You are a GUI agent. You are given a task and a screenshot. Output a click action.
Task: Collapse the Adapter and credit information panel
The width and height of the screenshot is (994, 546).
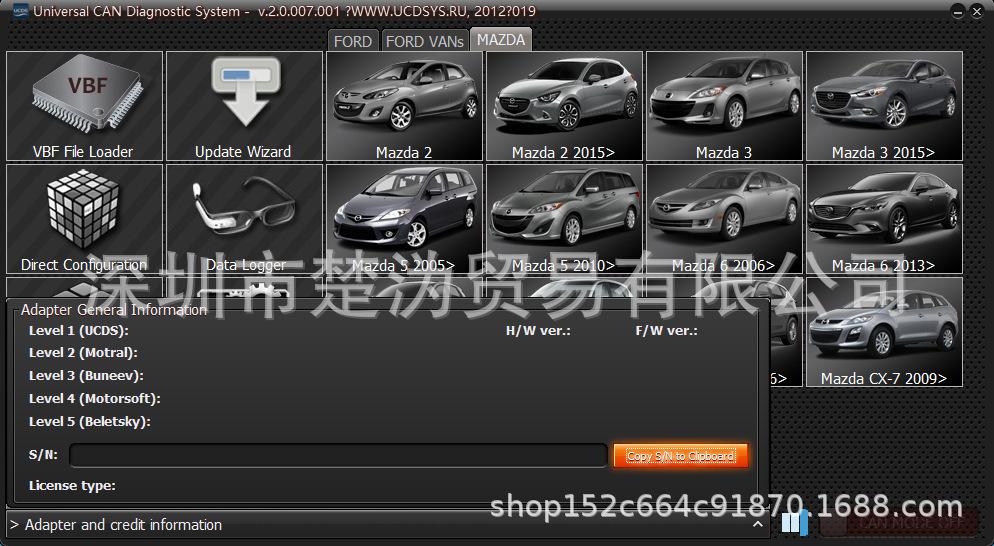pyautogui.click(x=758, y=524)
